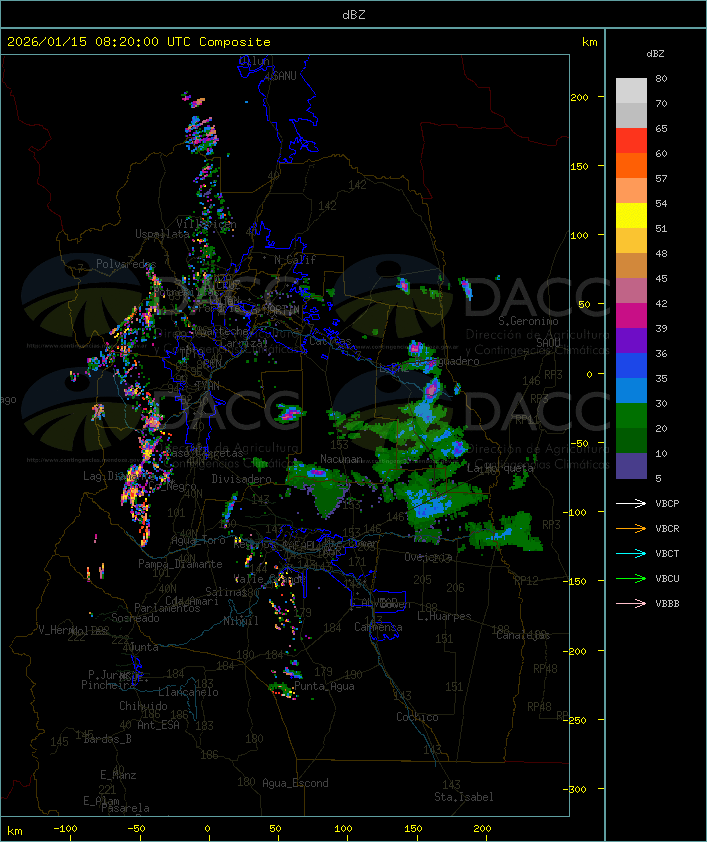The height and width of the screenshot is (842, 707).
Task: Click the 200 km tick on right axis
Action: [579, 97]
